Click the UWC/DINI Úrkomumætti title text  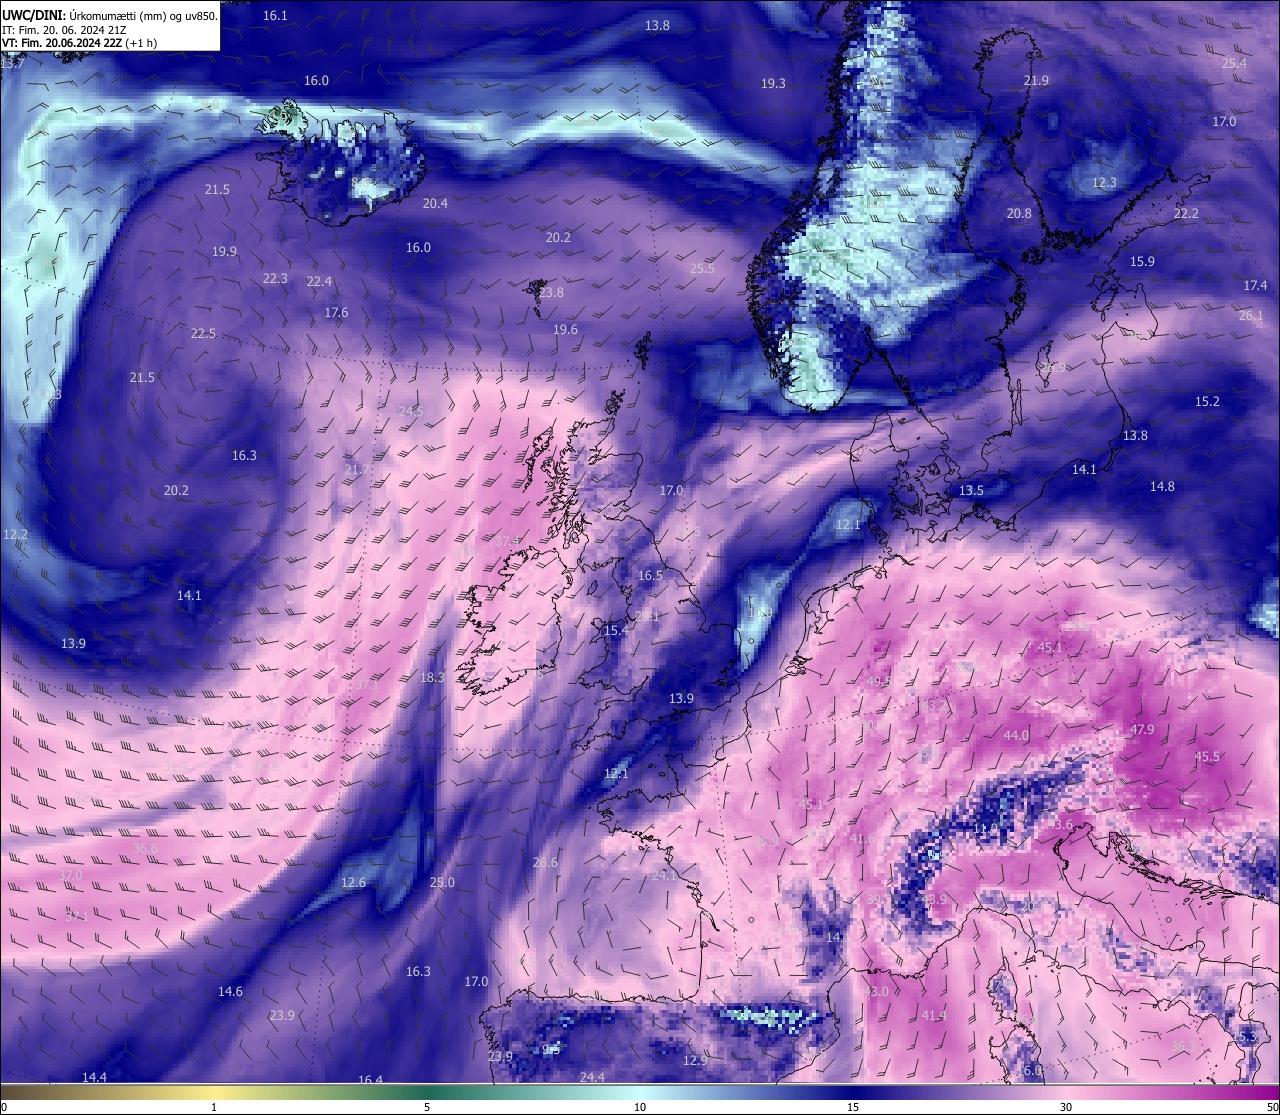pyautogui.click(x=110, y=16)
